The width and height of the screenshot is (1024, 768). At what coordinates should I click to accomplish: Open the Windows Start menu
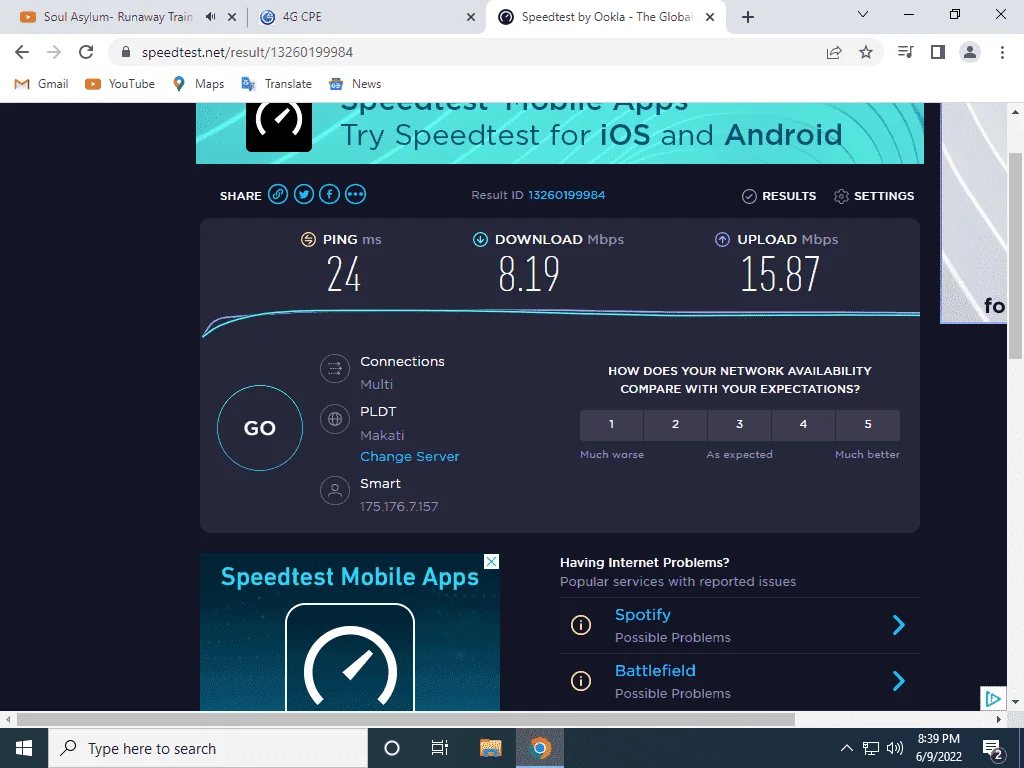pos(24,748)
